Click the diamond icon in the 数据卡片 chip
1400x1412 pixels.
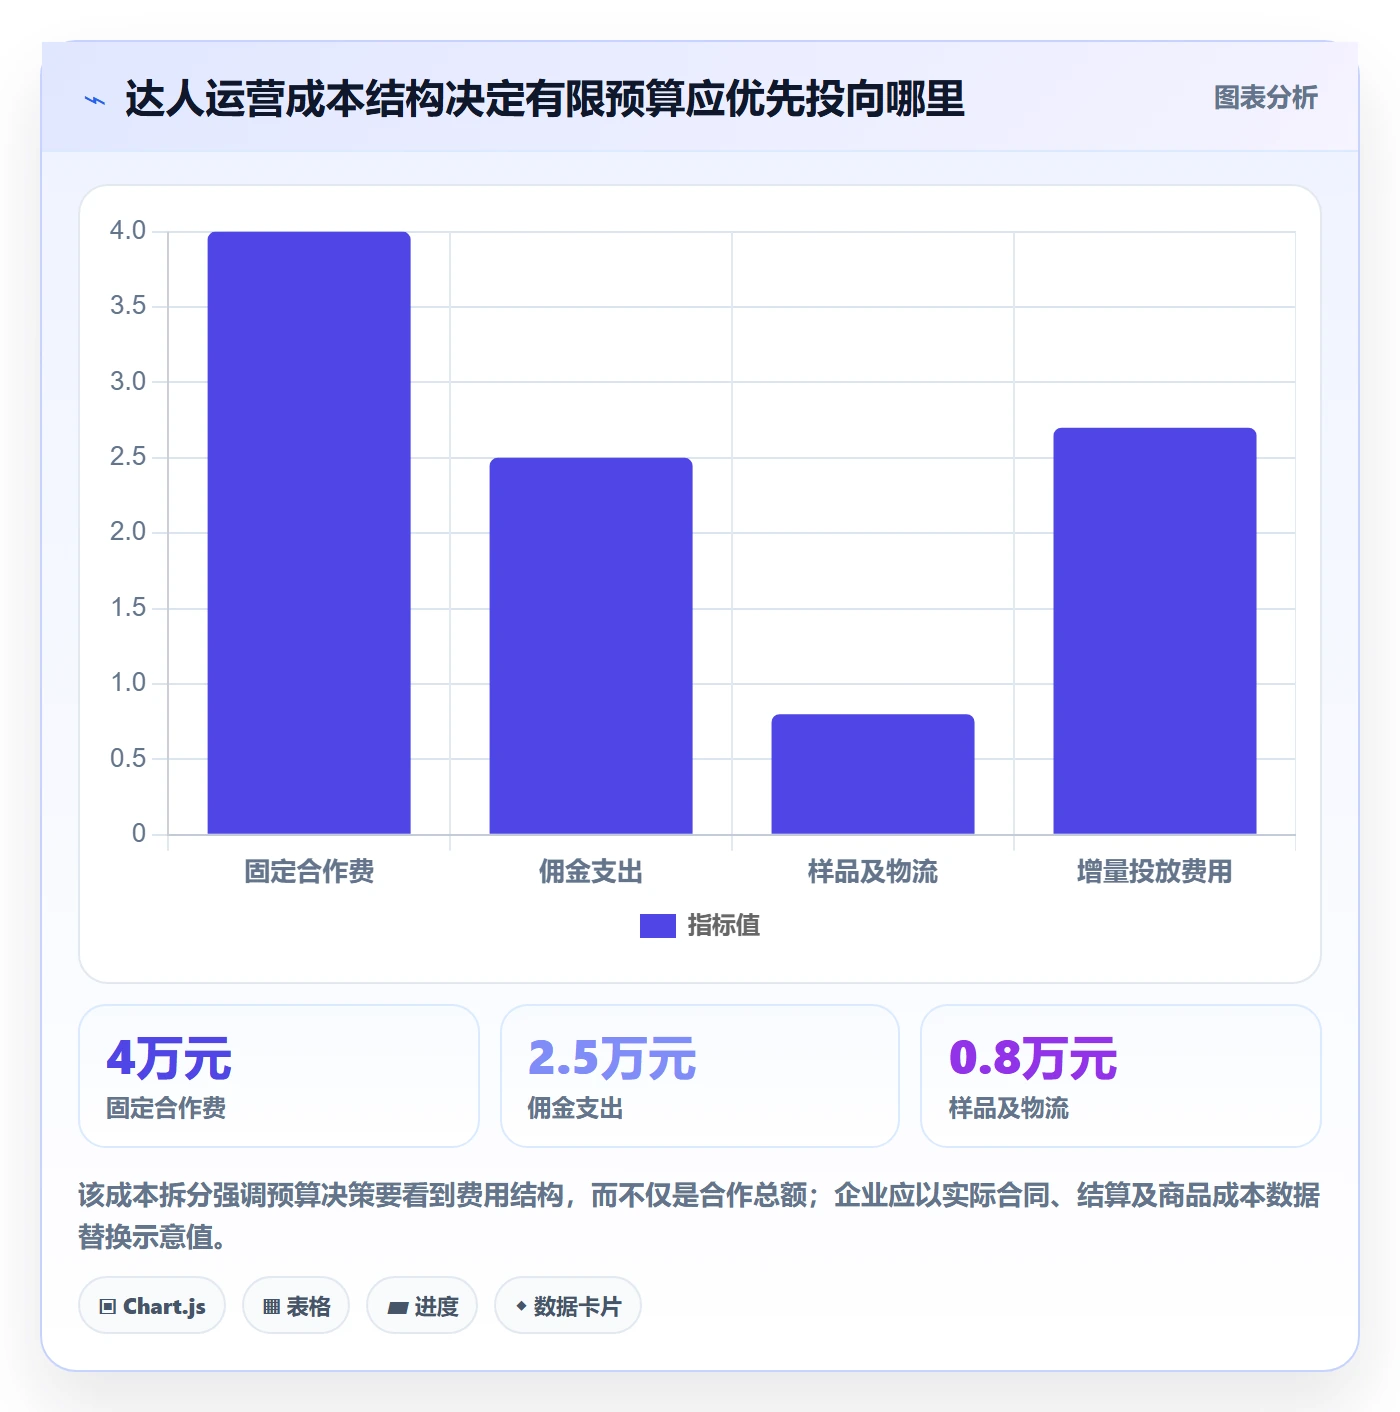[521, 1306]
